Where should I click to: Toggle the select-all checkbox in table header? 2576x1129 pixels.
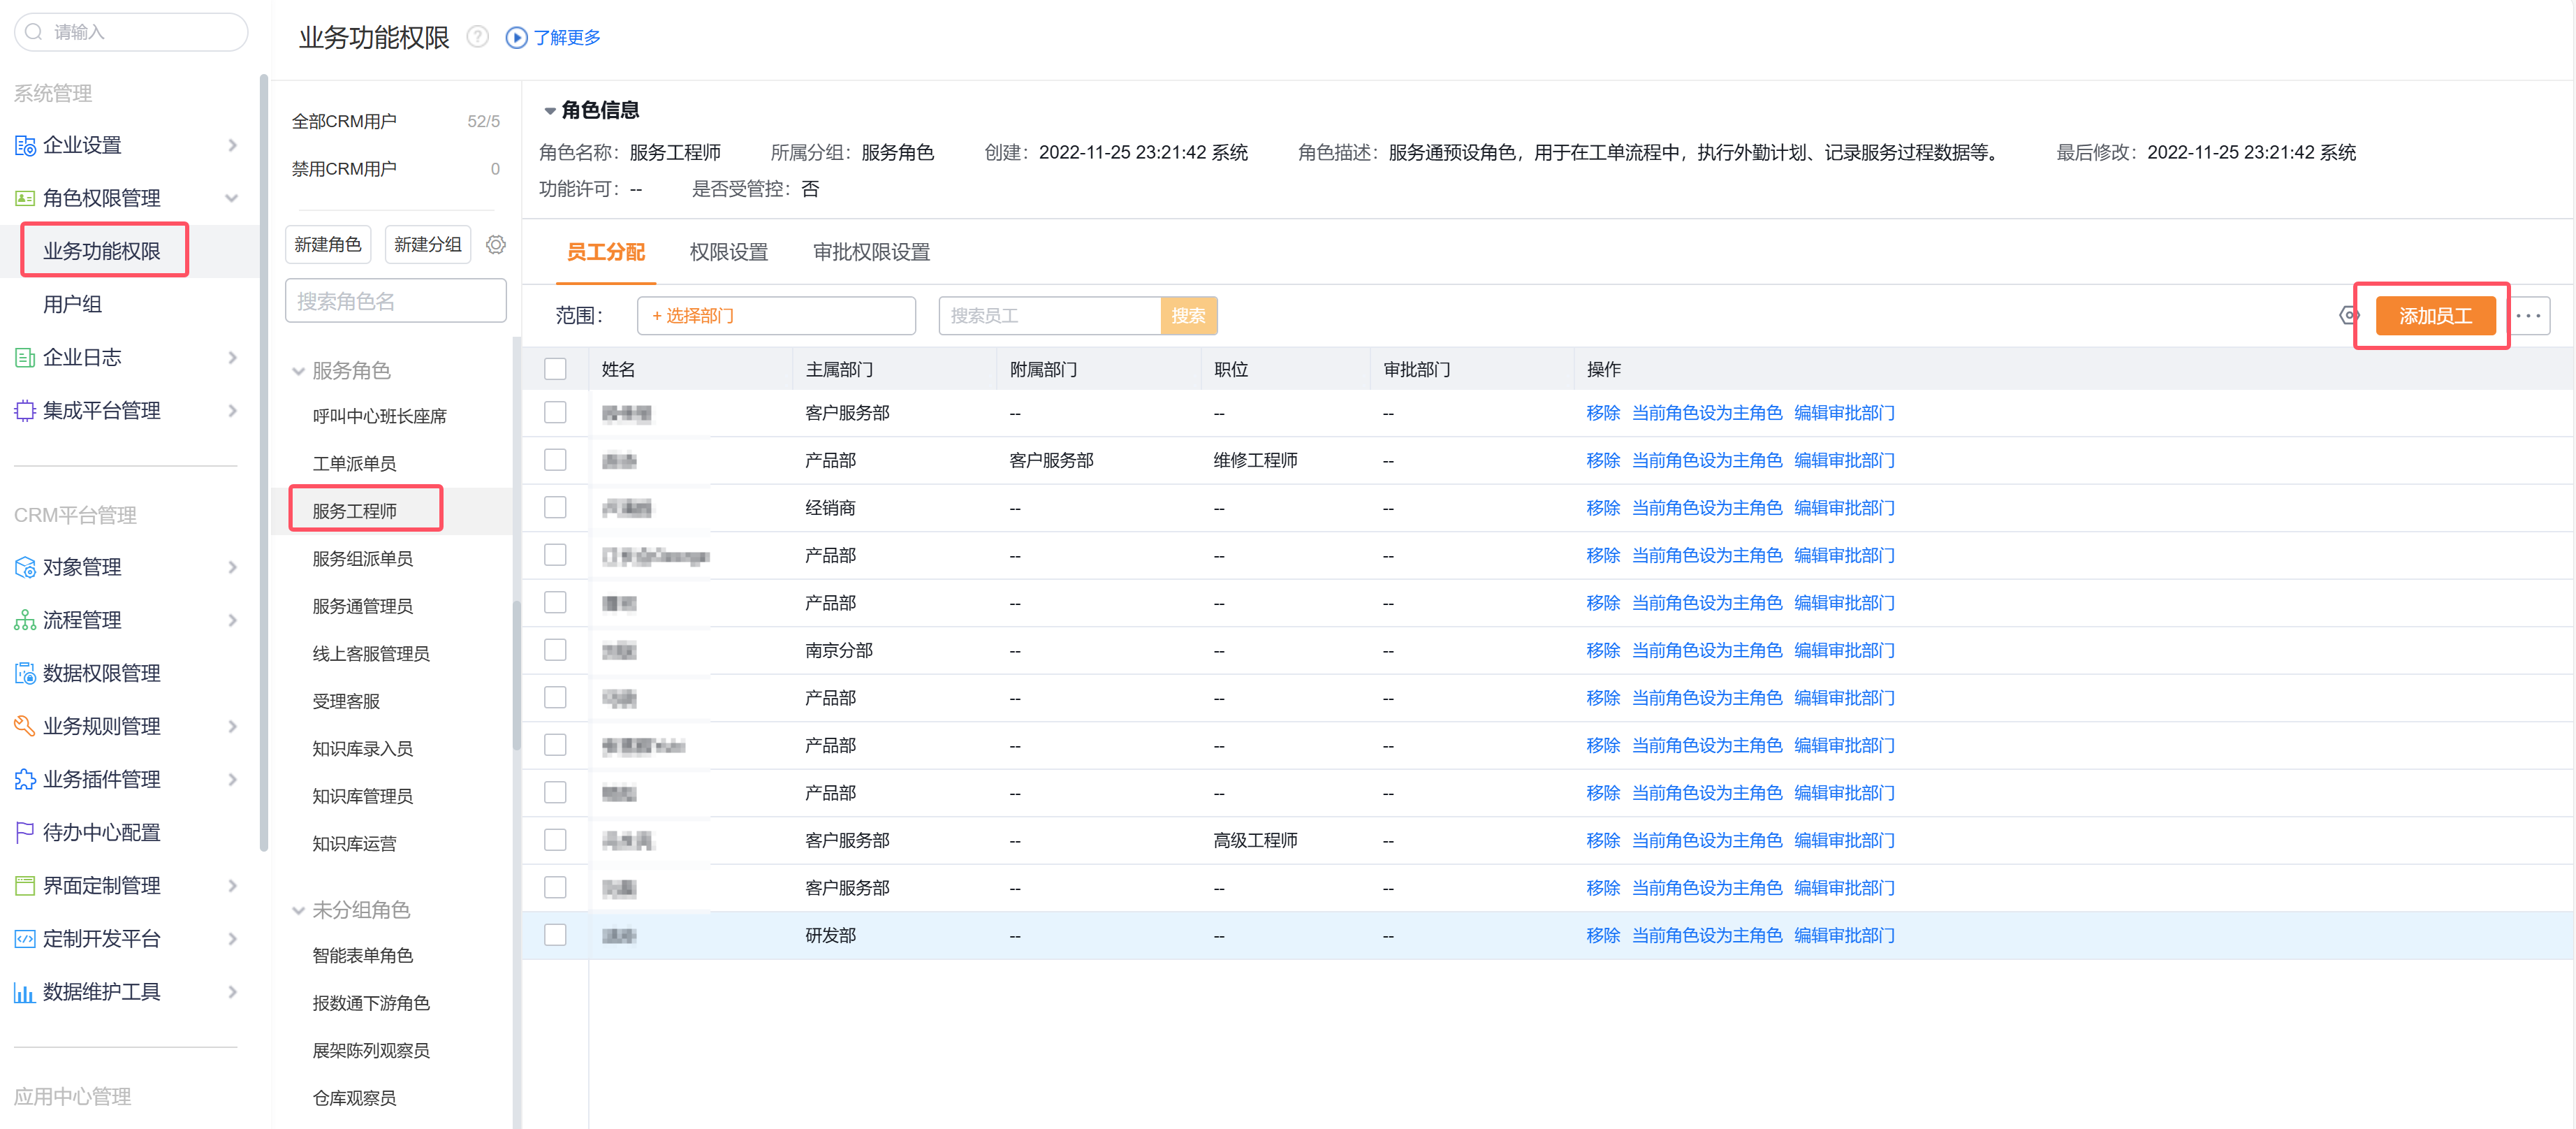[x=555, y=369]
